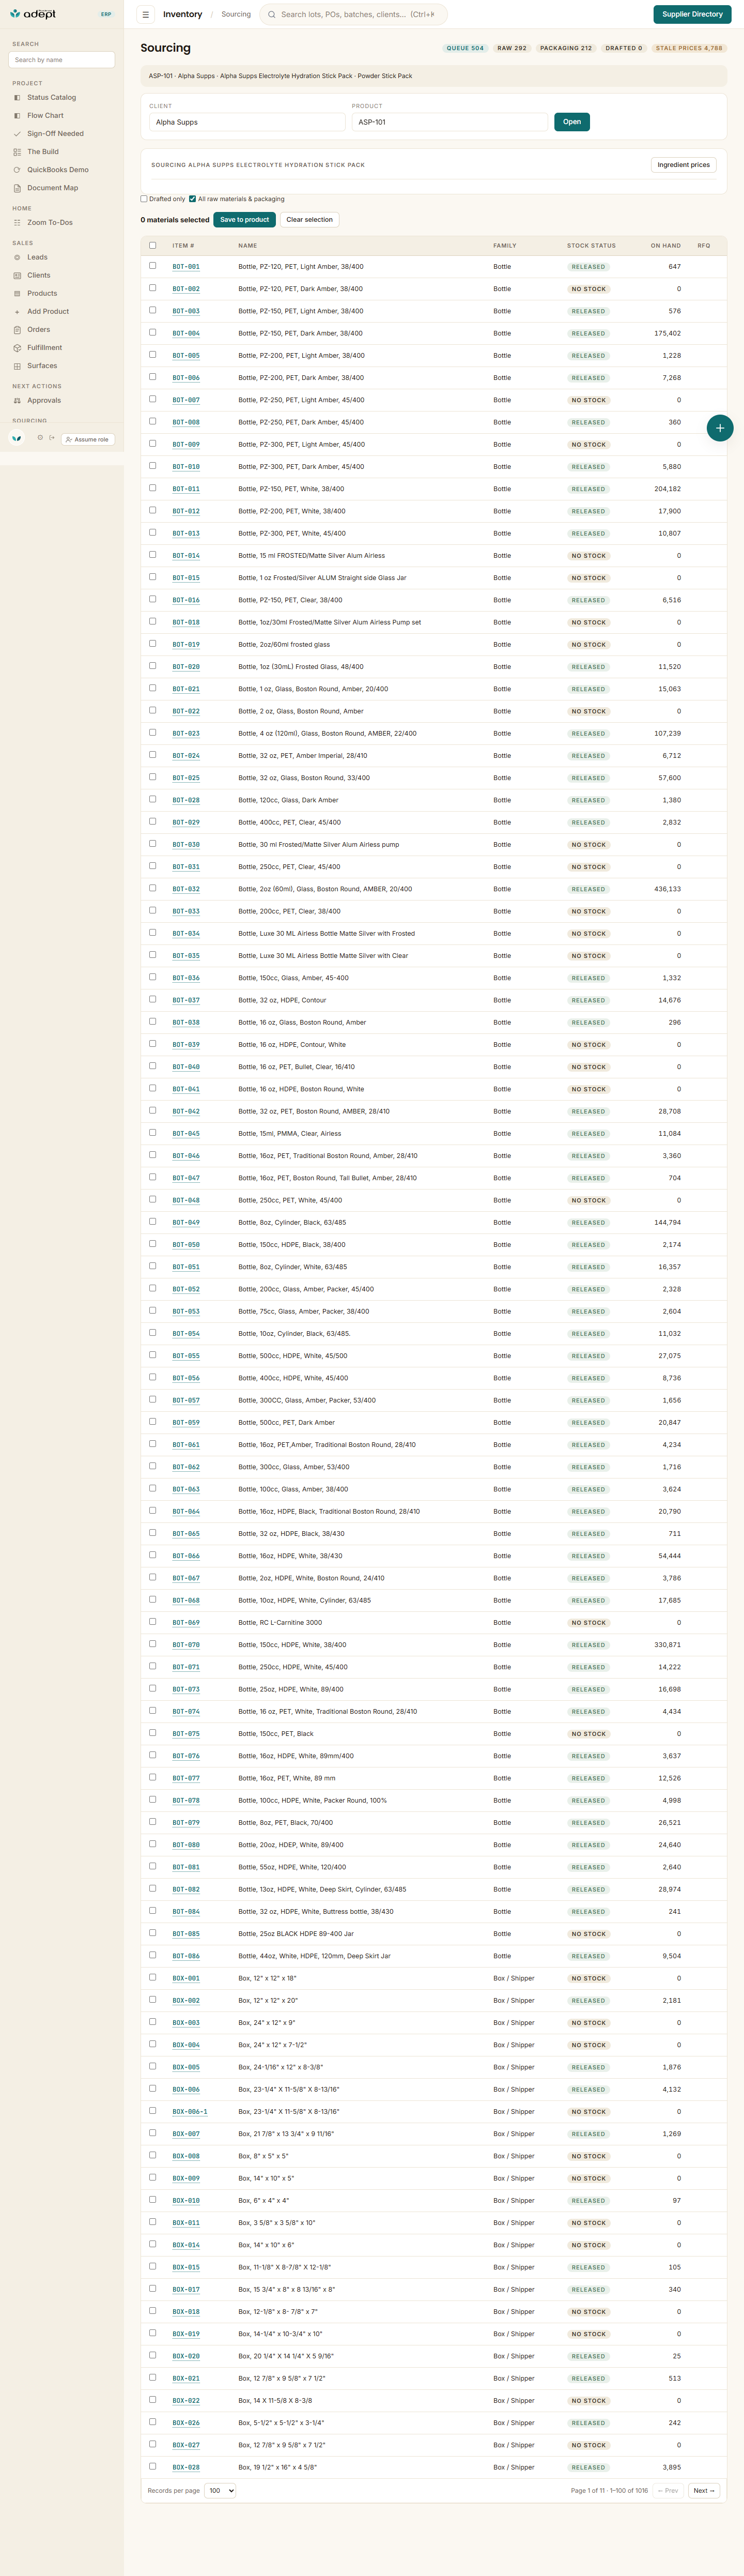
Task: Open The Build icon in sidebar
Action: coord(17,152)
